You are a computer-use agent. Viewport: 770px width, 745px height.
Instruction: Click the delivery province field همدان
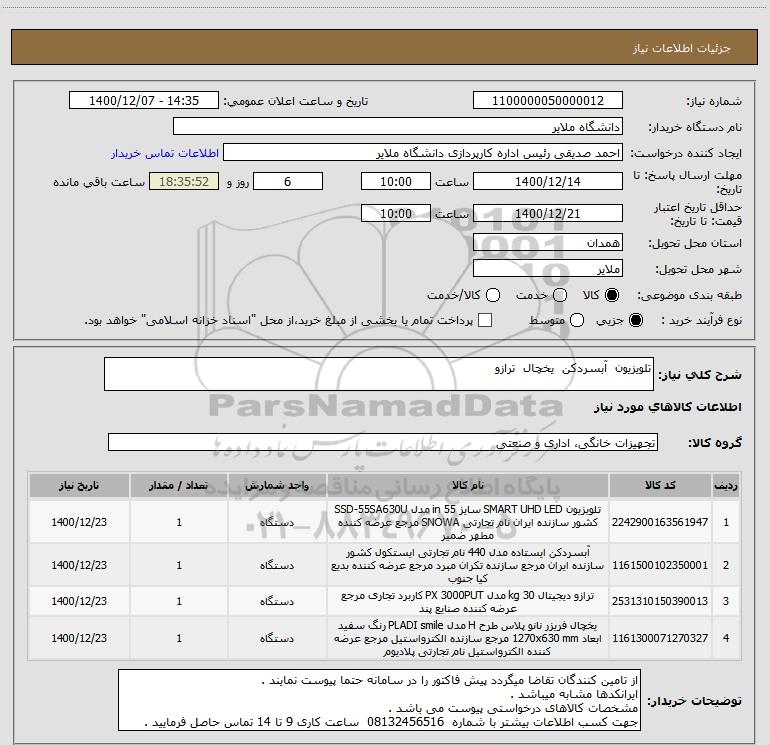pos(548,242)
